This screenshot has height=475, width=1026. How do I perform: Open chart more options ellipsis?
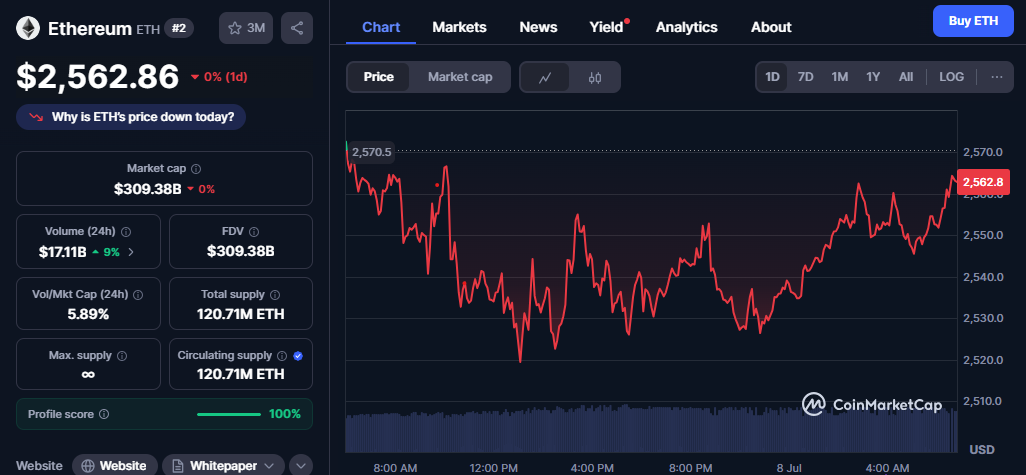[997, 77]
